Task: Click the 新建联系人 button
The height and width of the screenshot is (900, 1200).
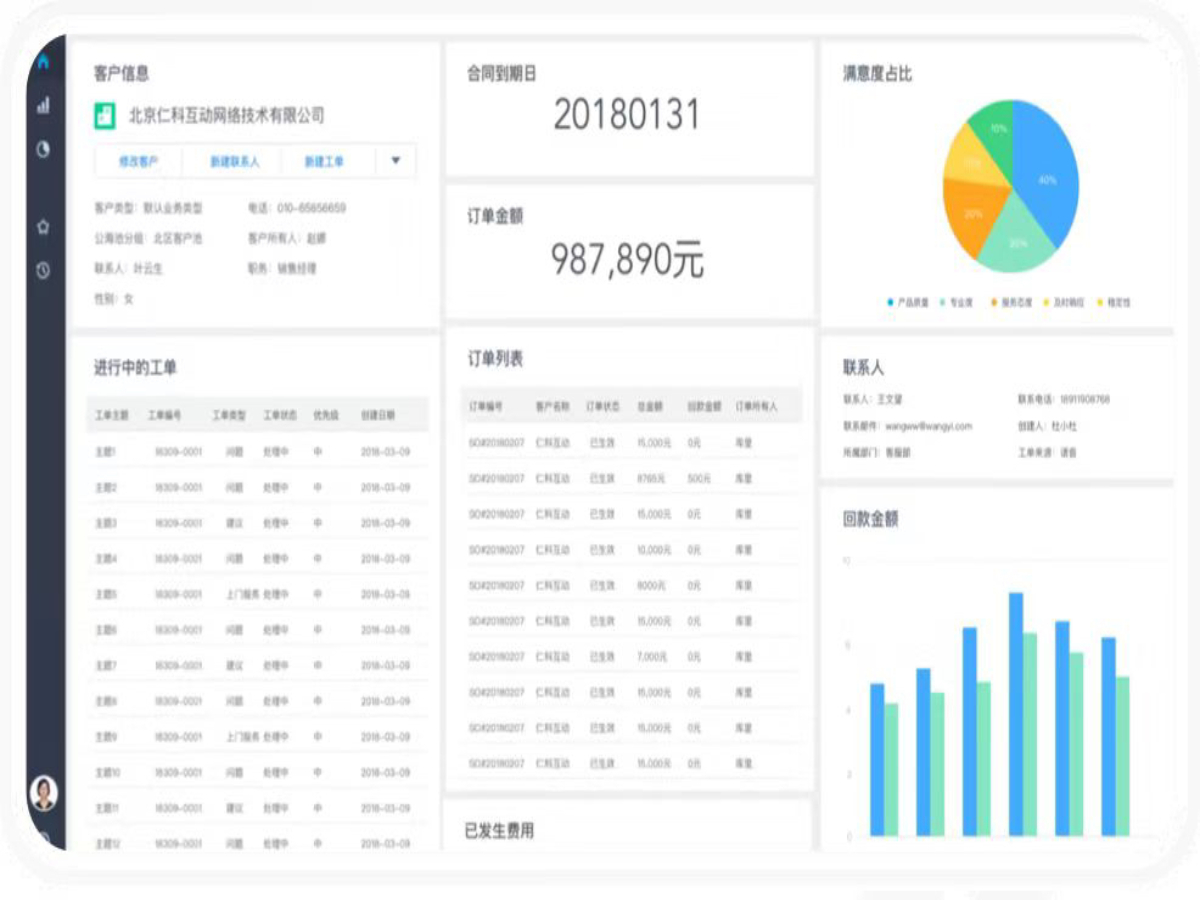Action: 234,161
